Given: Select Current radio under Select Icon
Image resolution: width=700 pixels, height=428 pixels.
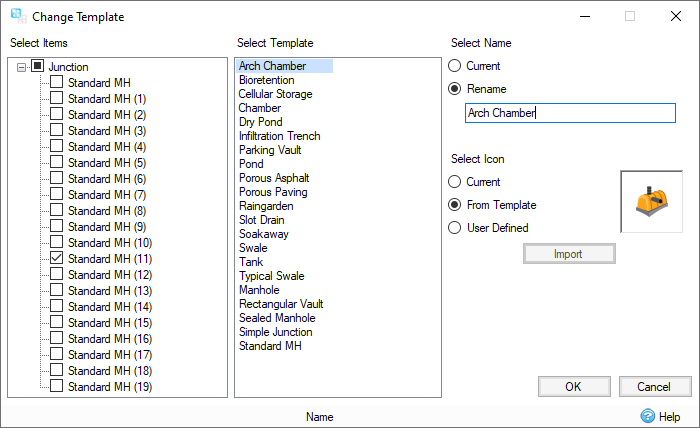Looking at the screenshot, I should (x=455, y=182).
